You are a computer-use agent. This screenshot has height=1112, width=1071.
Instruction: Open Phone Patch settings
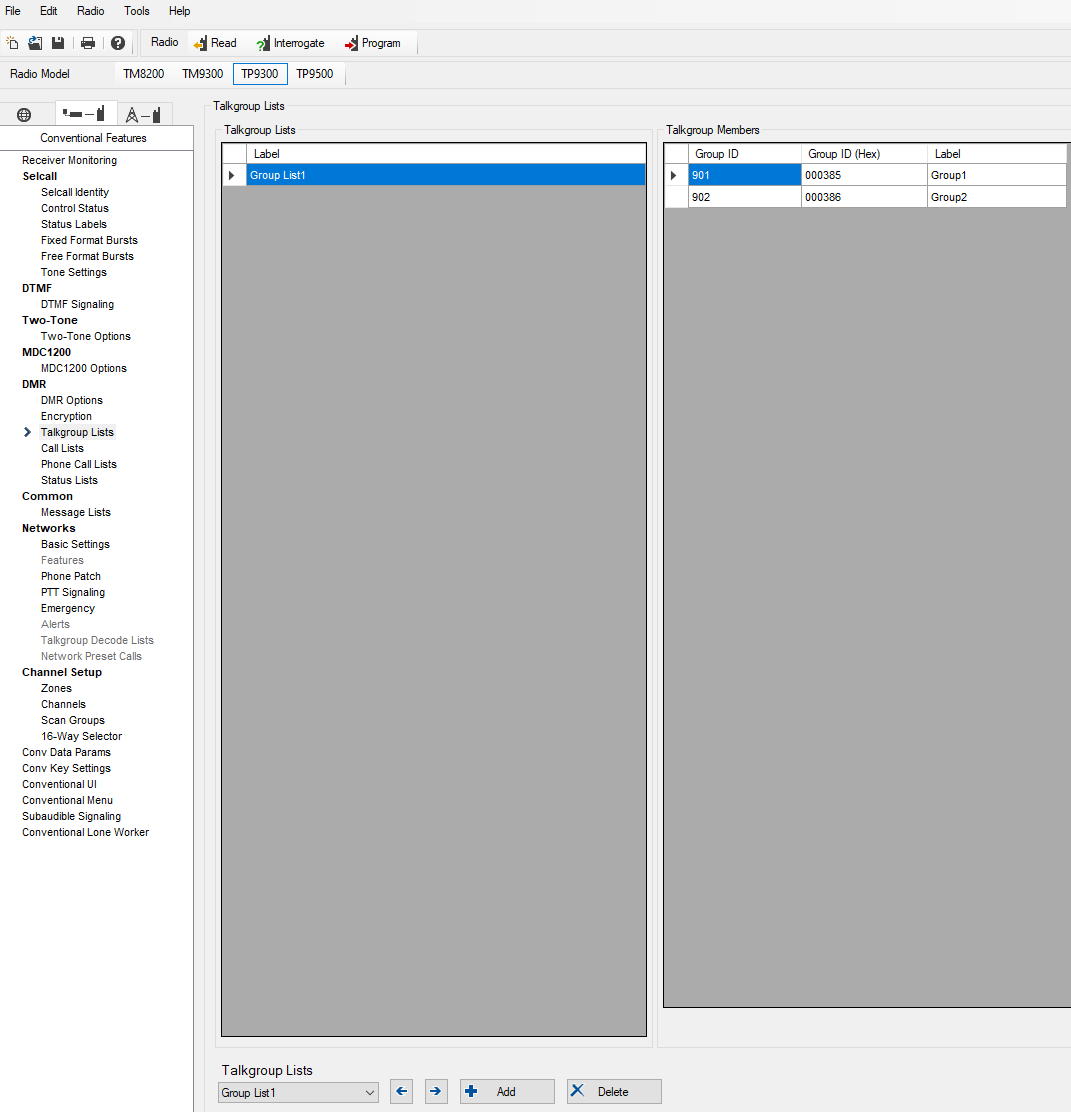[71, 577]
